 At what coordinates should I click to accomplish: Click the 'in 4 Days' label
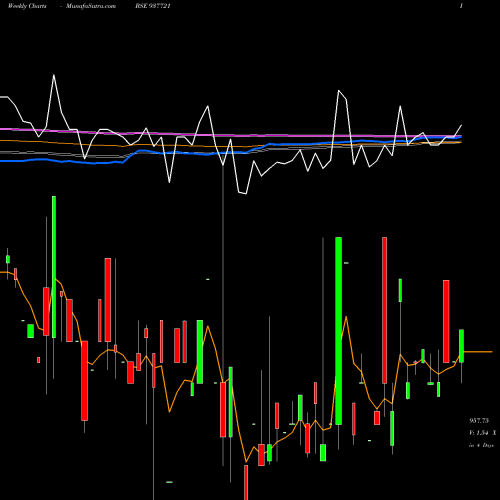pos(481,445)
